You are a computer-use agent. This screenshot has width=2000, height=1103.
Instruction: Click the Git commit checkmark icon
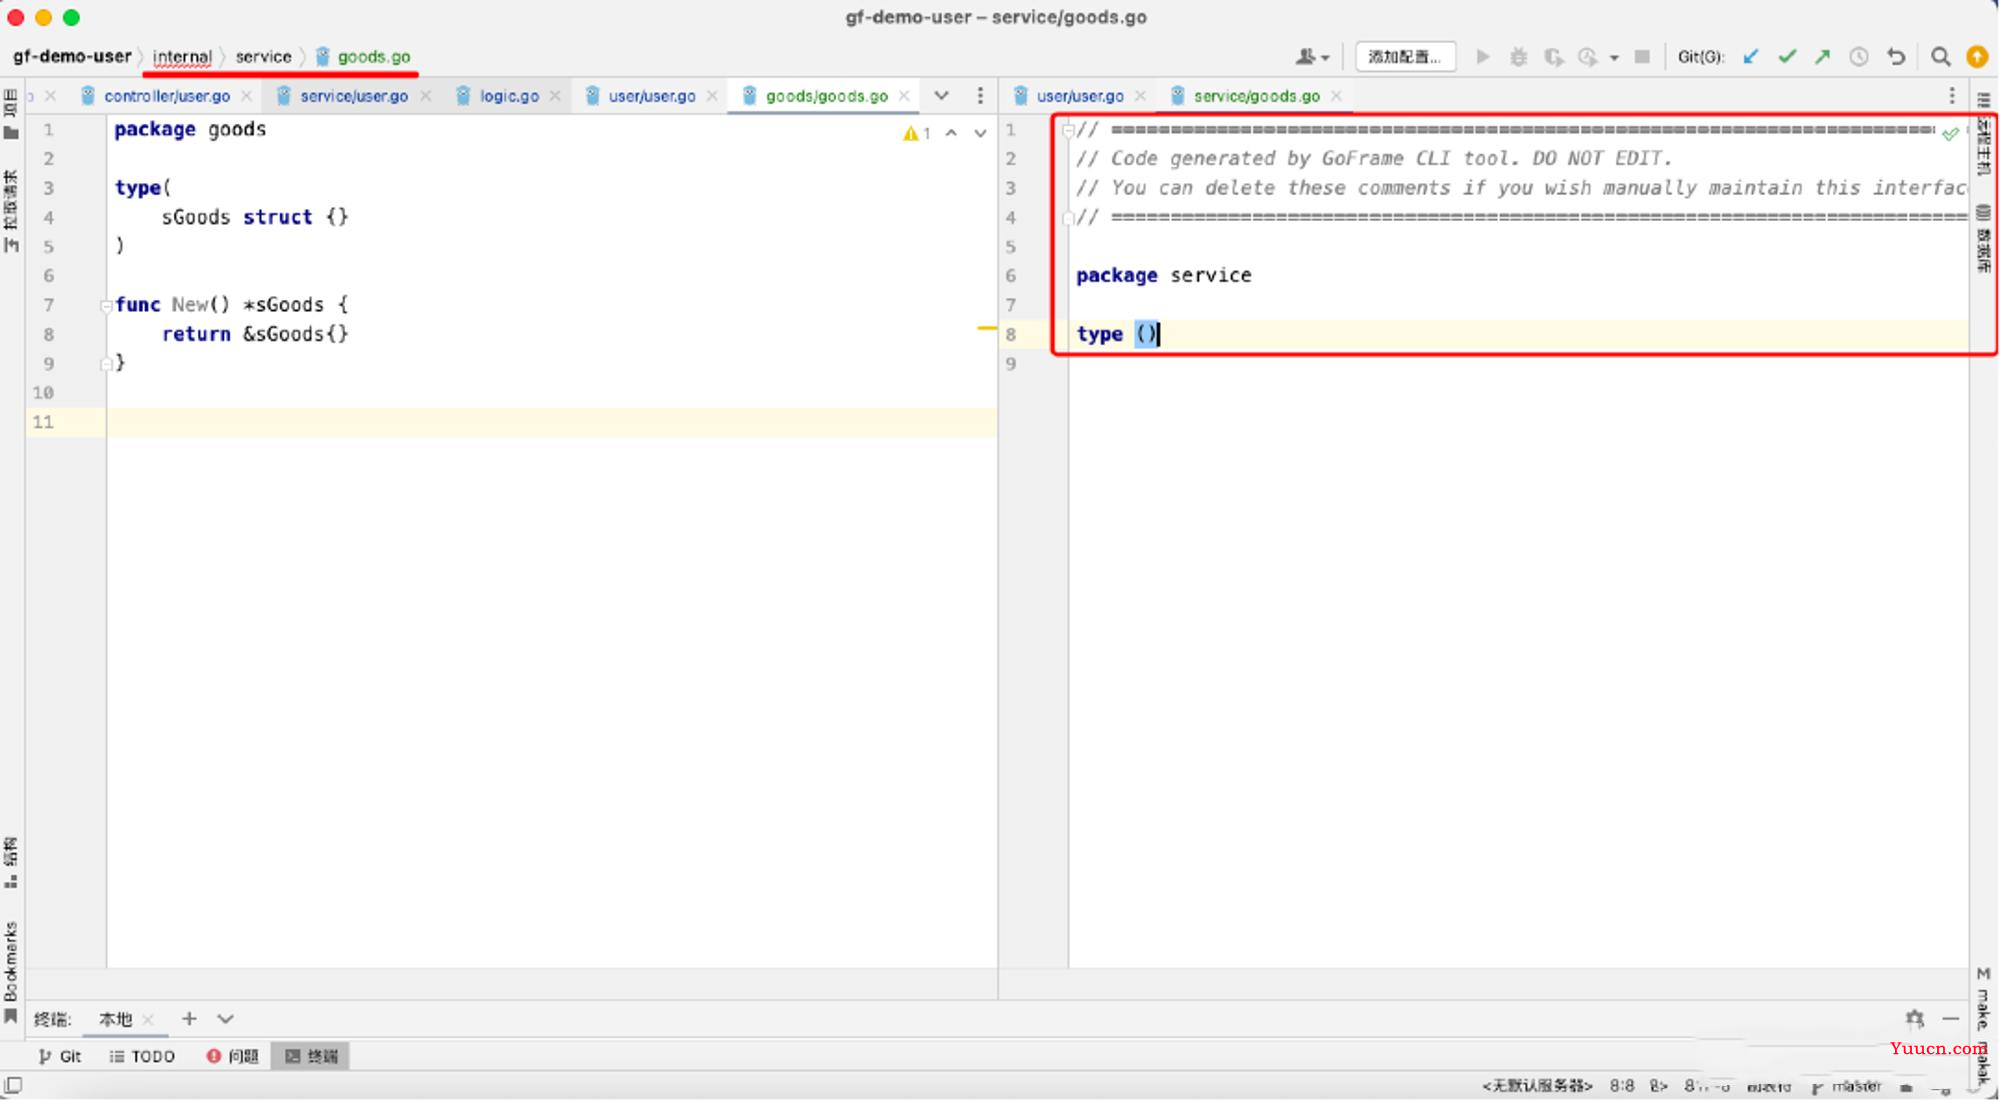click(1786, 57)
